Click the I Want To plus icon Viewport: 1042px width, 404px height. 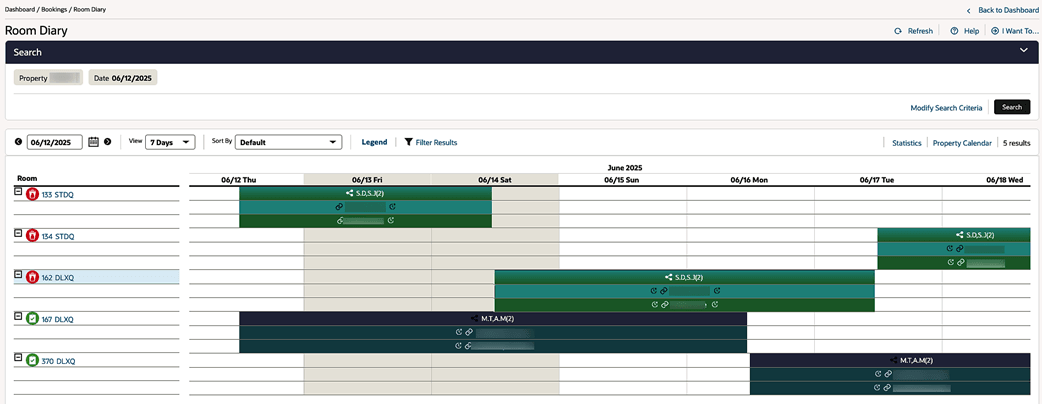point(995,31)
